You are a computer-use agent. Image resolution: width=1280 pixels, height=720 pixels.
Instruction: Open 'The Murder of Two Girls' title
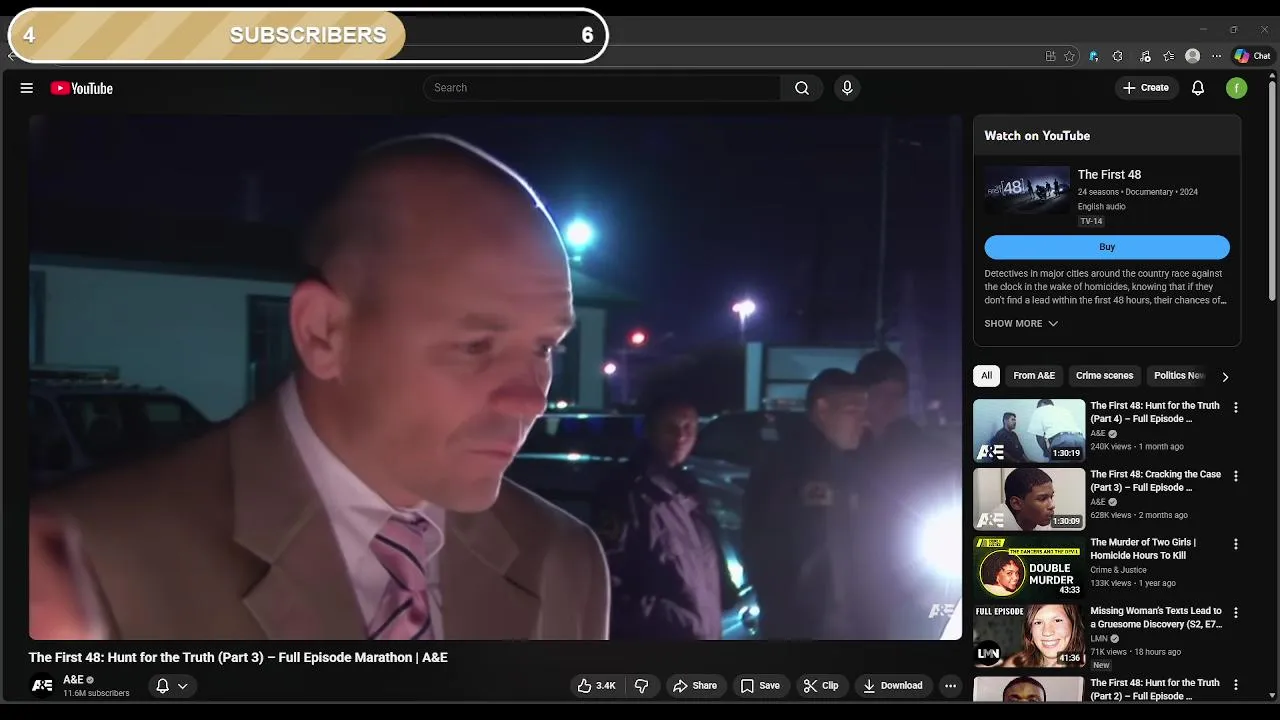[1143, 549]
